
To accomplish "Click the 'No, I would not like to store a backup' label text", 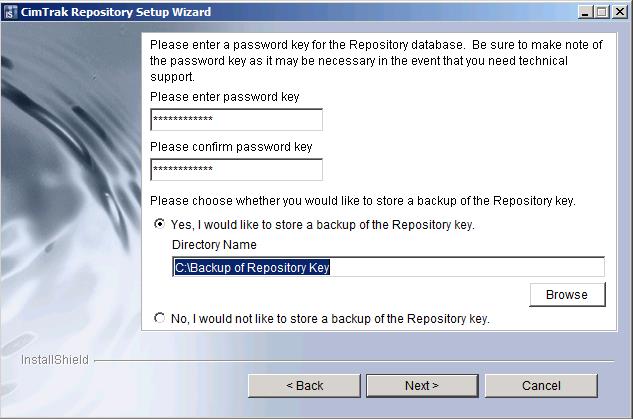I will tap(330, 319).
